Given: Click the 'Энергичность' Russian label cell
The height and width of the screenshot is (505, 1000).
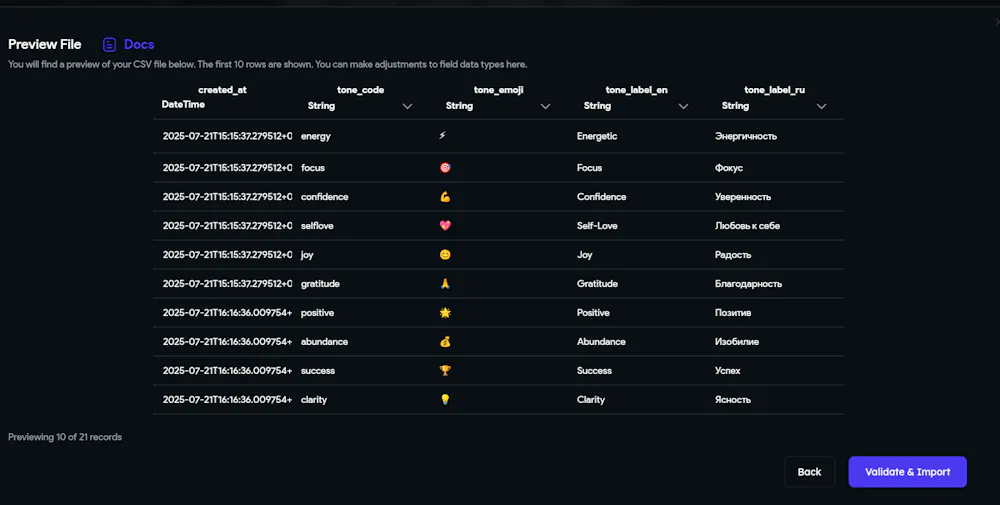Looking at the screenshot, I should pos(746,136).
